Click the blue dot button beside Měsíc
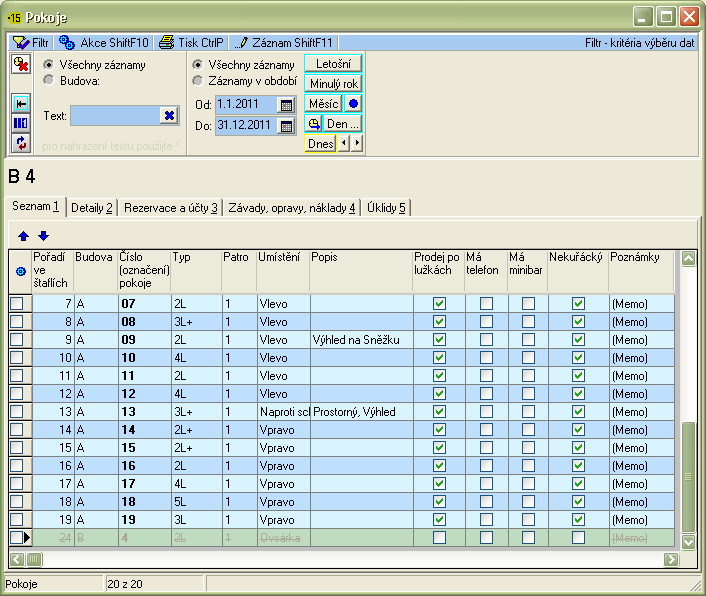 pyautogui.click(x=353, y=104)
